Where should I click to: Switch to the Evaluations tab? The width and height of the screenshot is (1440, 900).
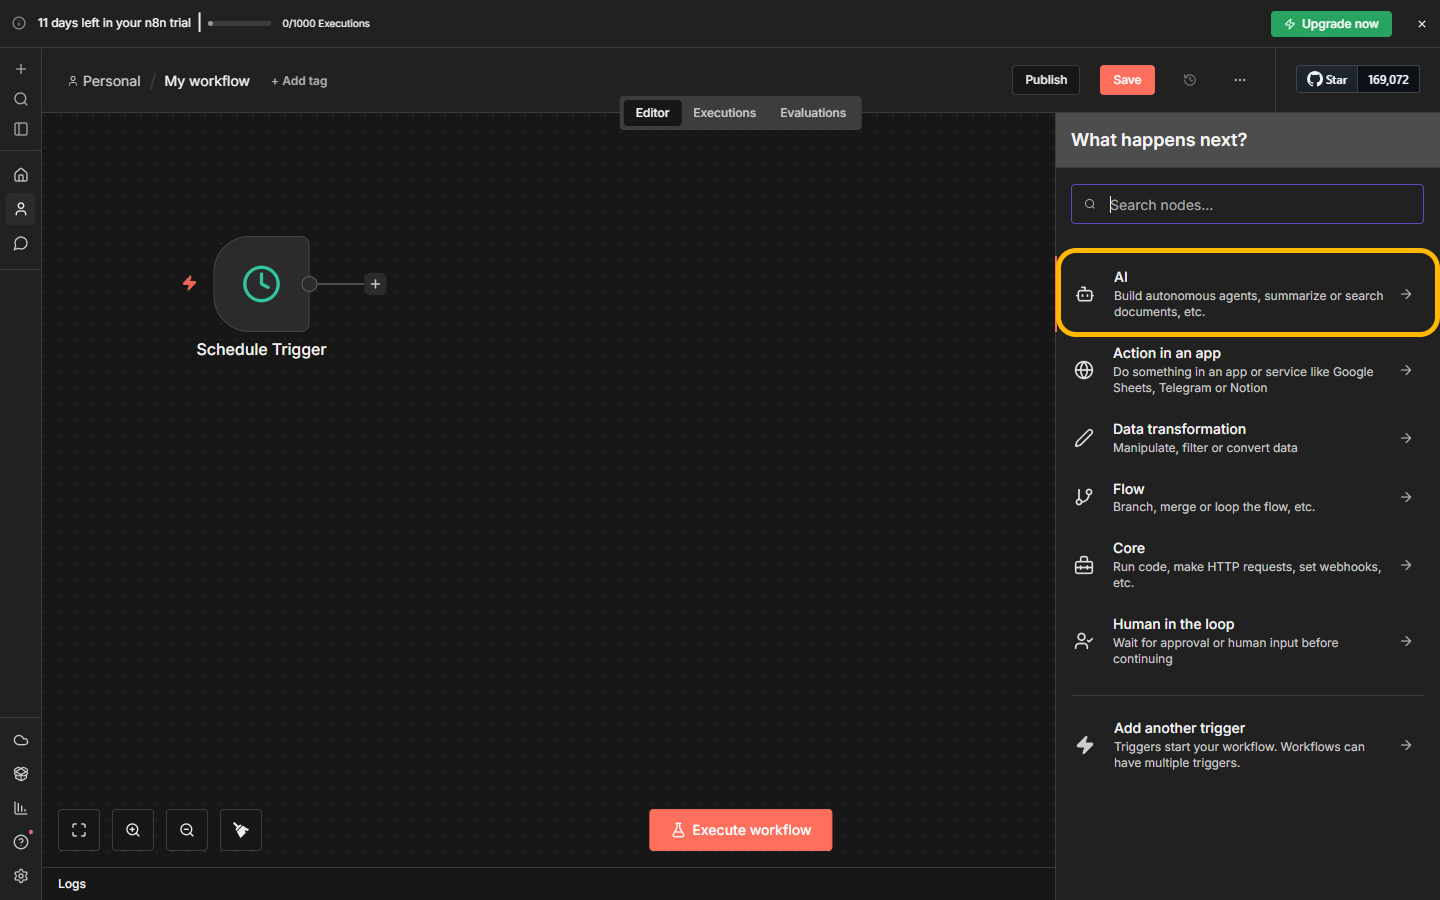[x=812, y=113]
